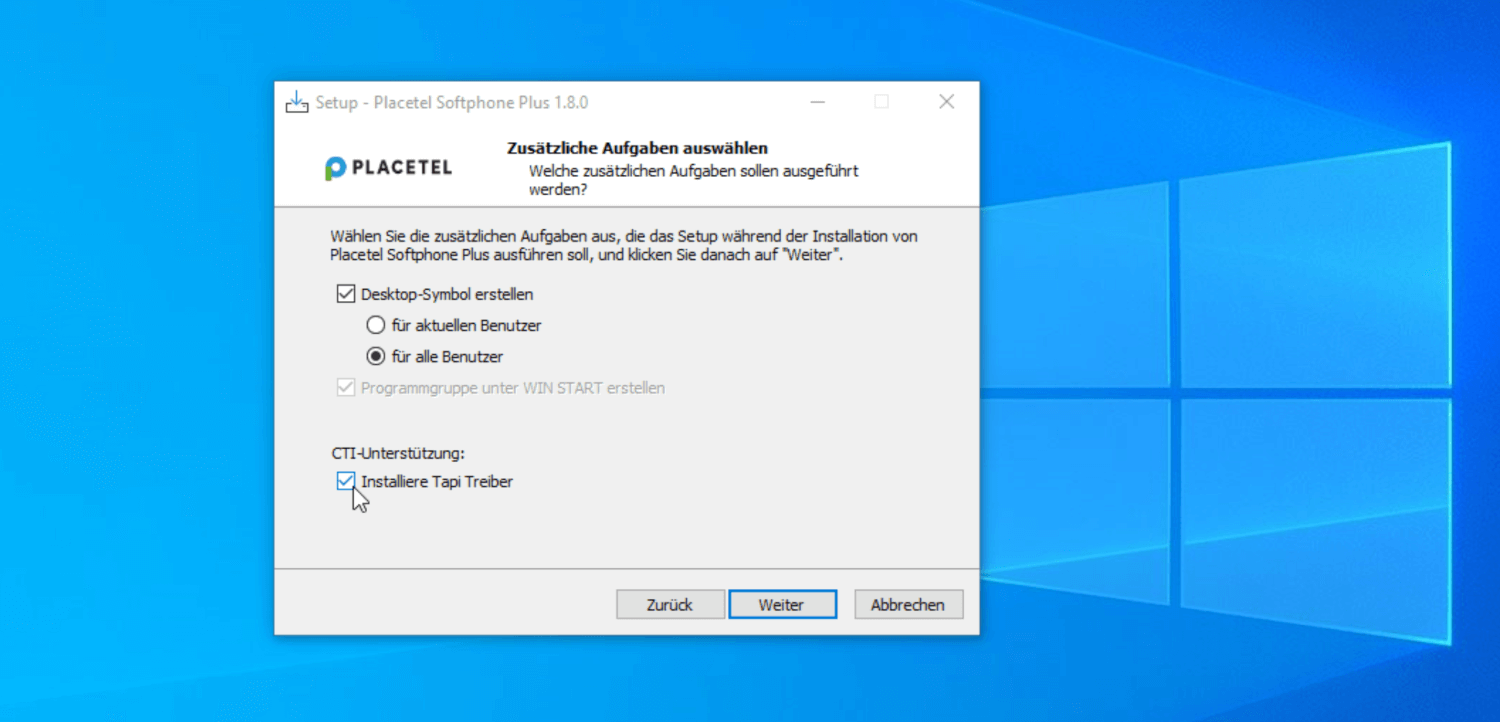The width and height of the screenshot is (1500, 722).
Task: Select the für aktuellen Benutzer radio option
Action: [376, 326]
